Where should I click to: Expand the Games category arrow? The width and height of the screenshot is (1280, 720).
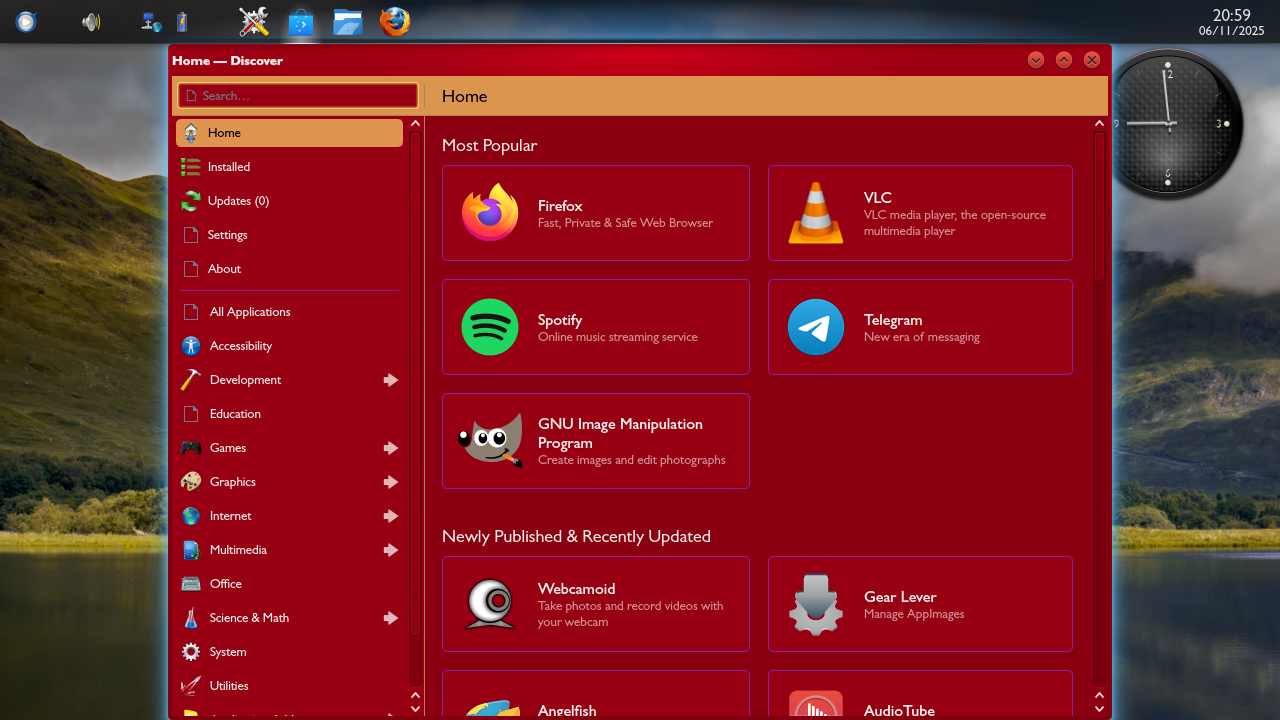(x=391, y=448)
